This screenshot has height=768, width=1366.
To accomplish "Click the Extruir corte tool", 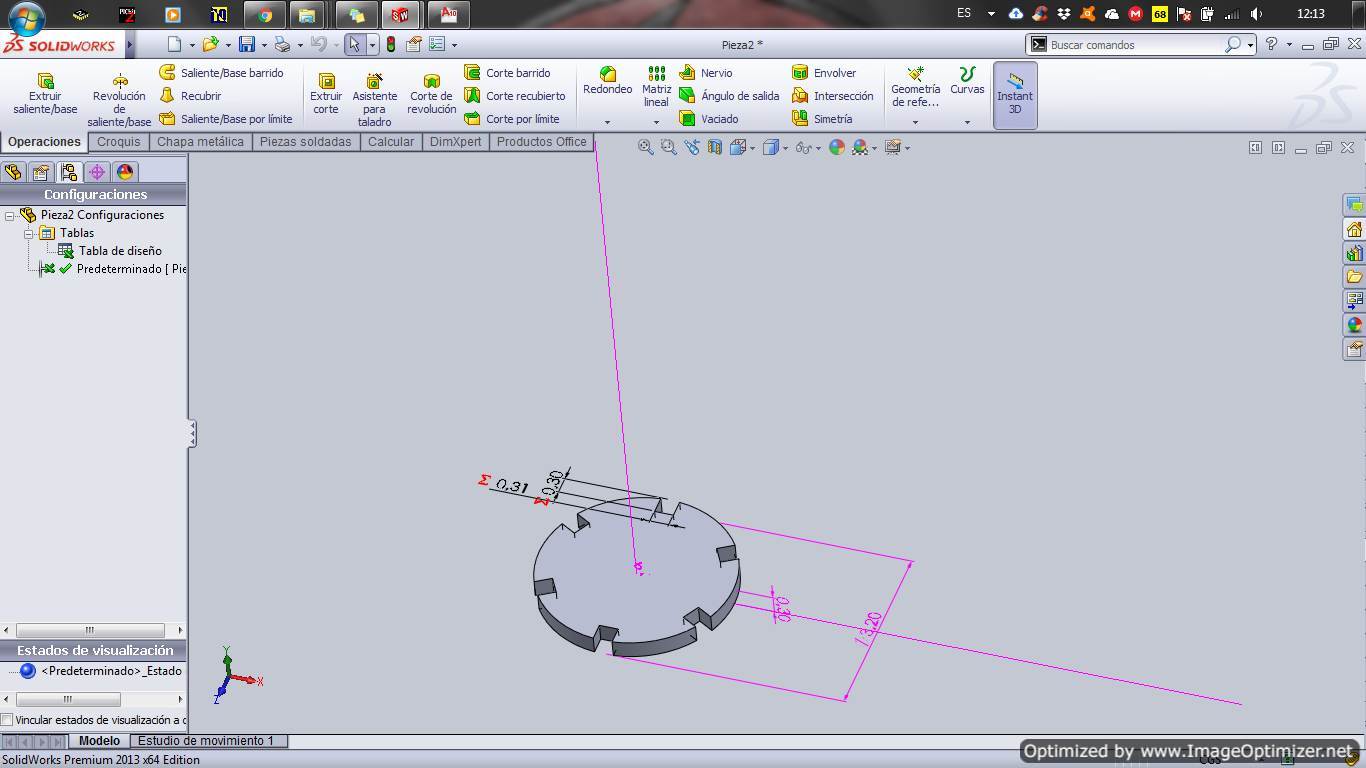I will (326, 95).
